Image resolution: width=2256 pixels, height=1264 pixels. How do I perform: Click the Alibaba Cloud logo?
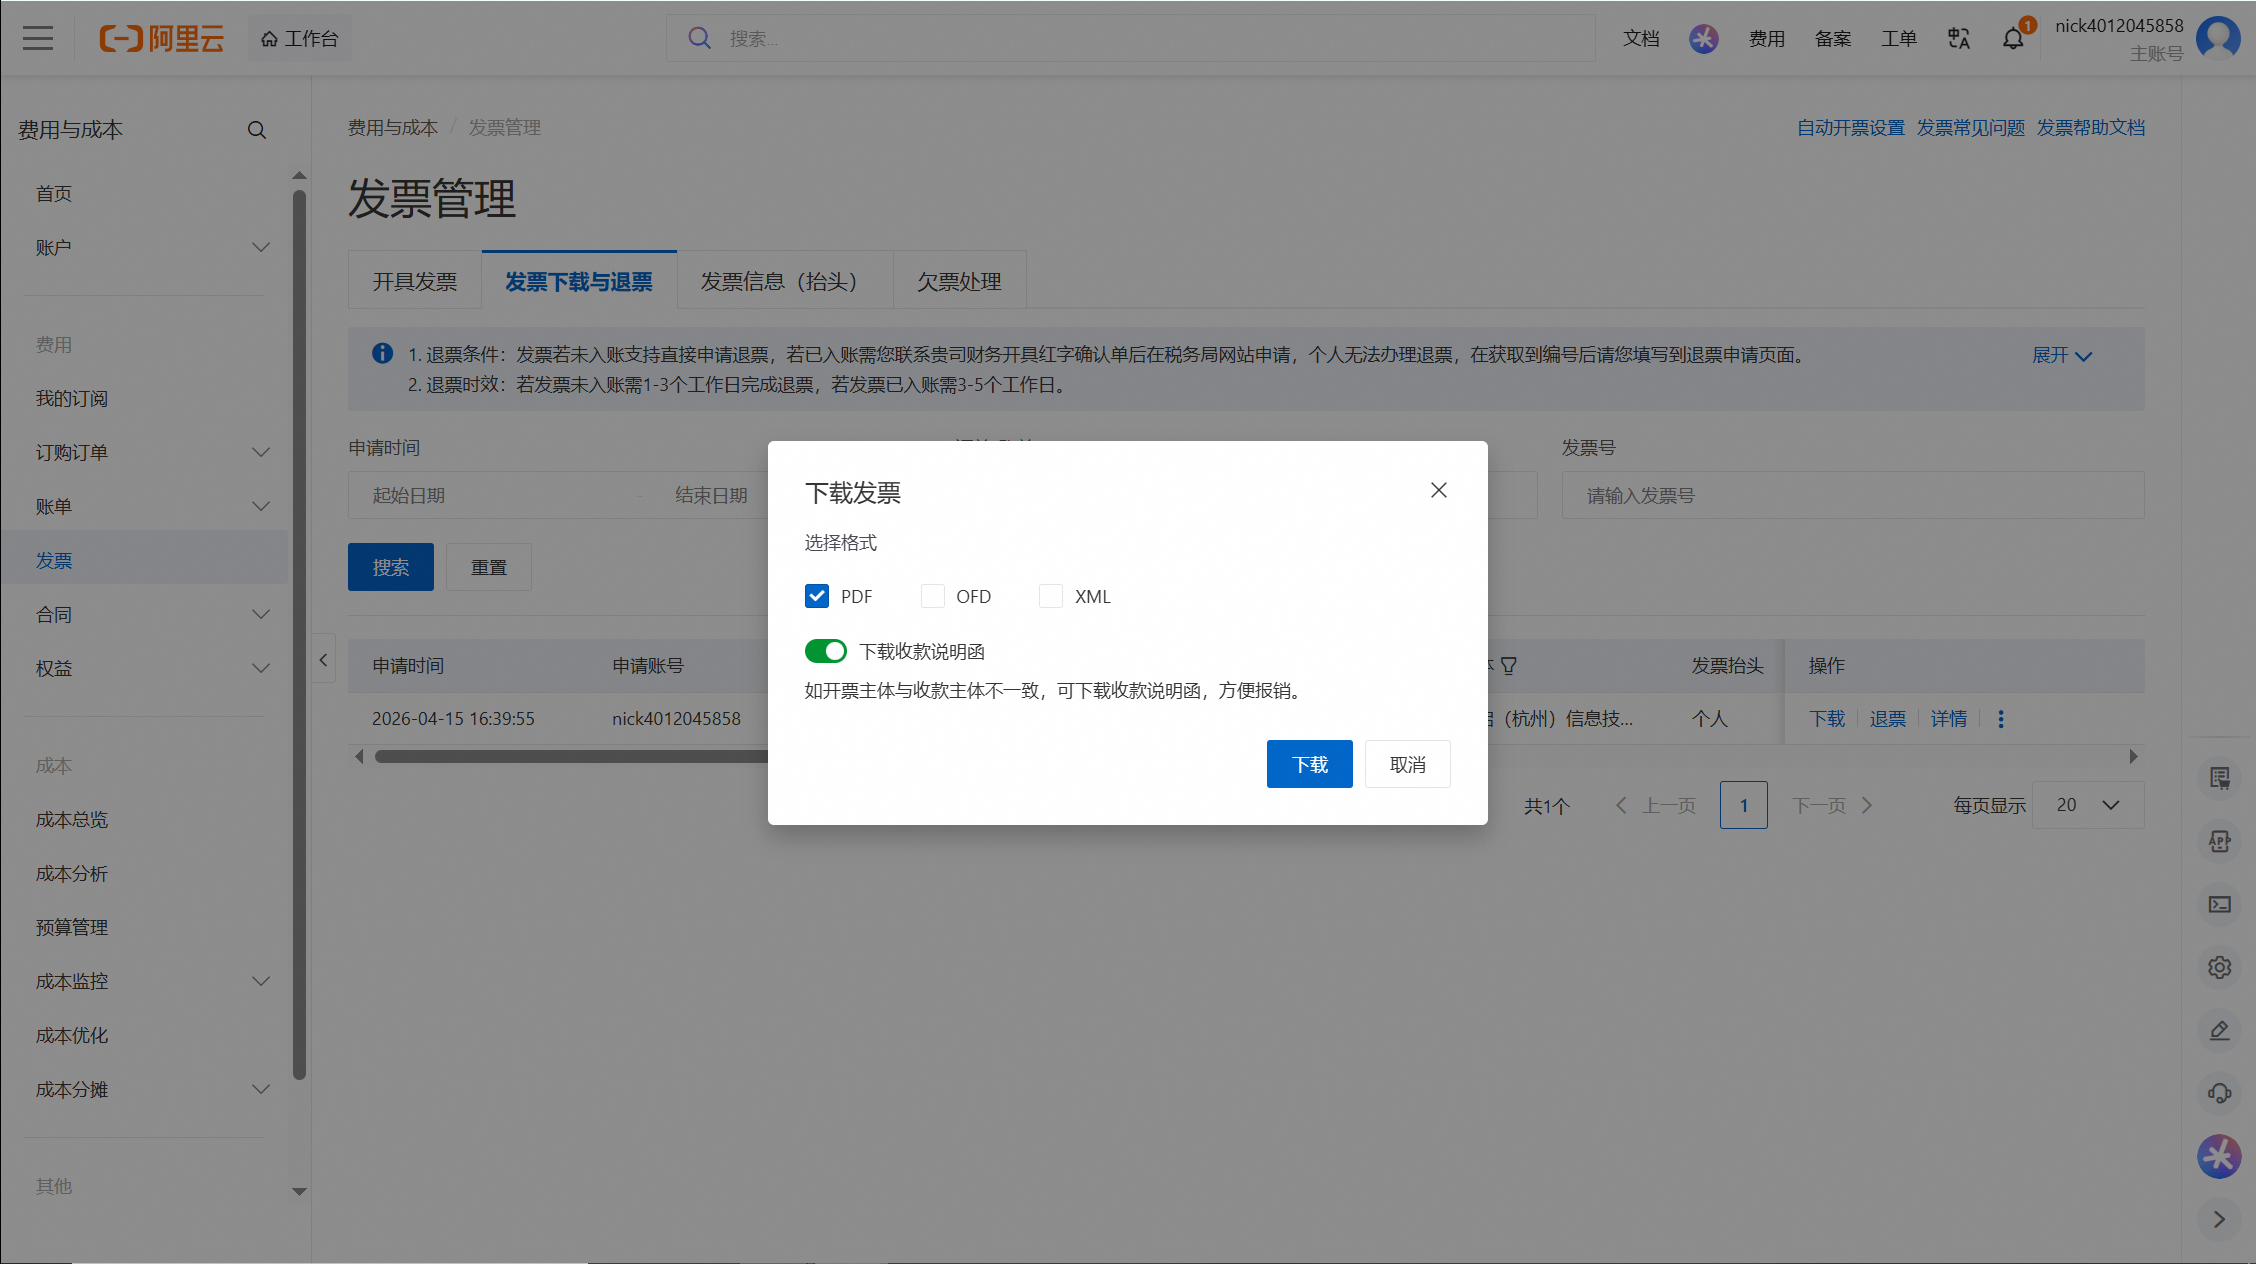161,38
